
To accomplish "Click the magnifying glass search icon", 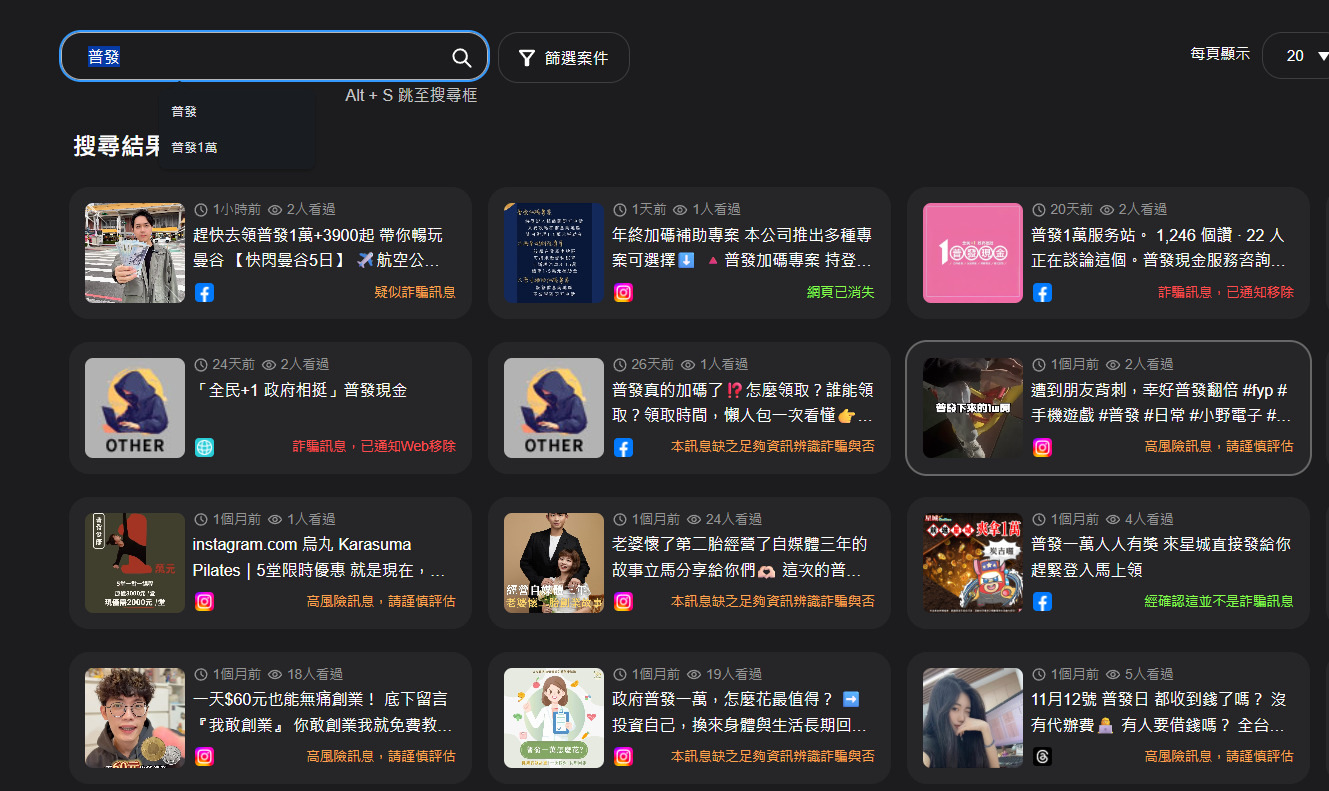I will point(461,58).
